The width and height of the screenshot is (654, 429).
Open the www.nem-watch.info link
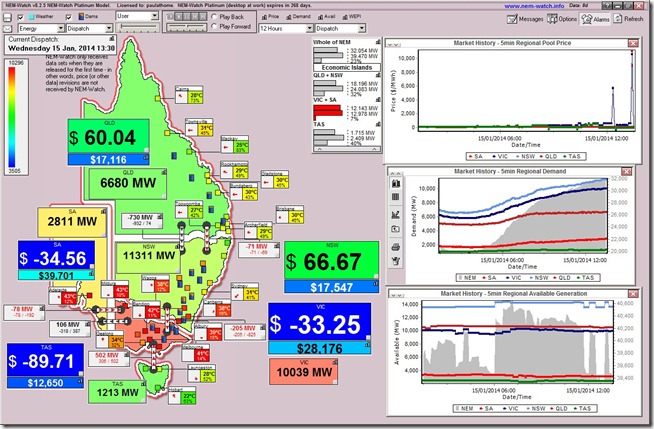(534, 6)
